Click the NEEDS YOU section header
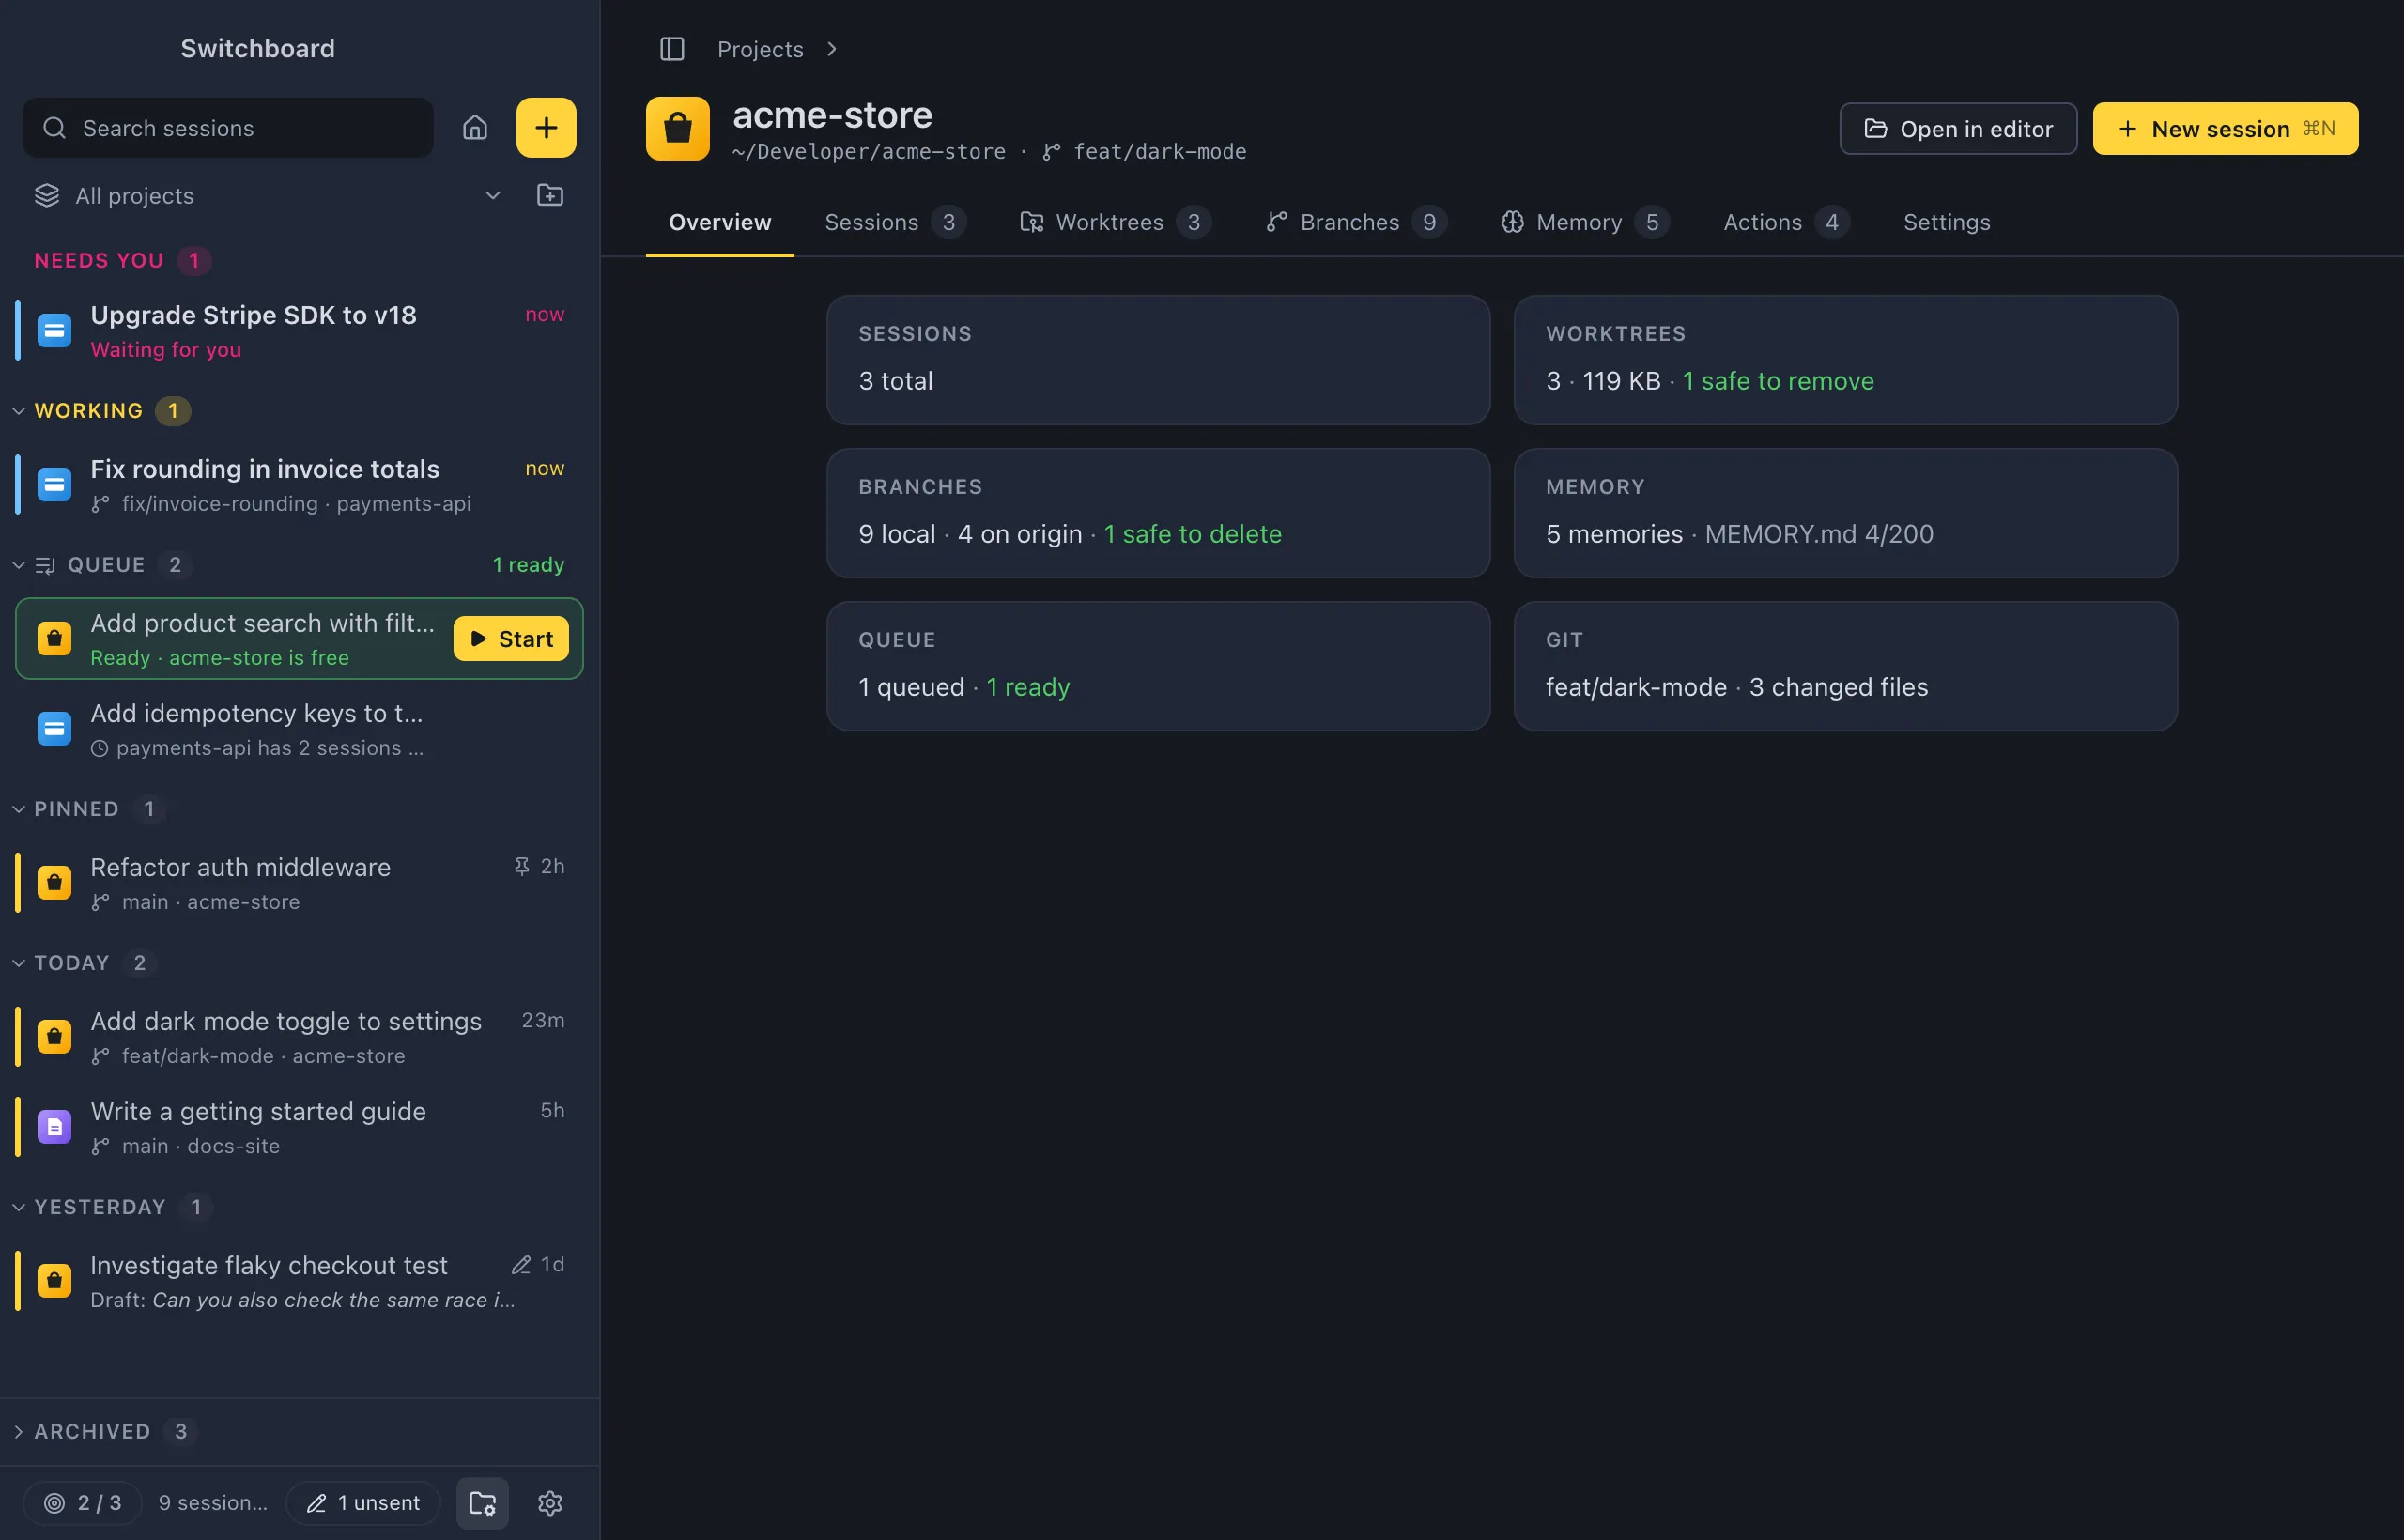The image size is (2404, 1540). pyautogui.click(x=99, y=260)
